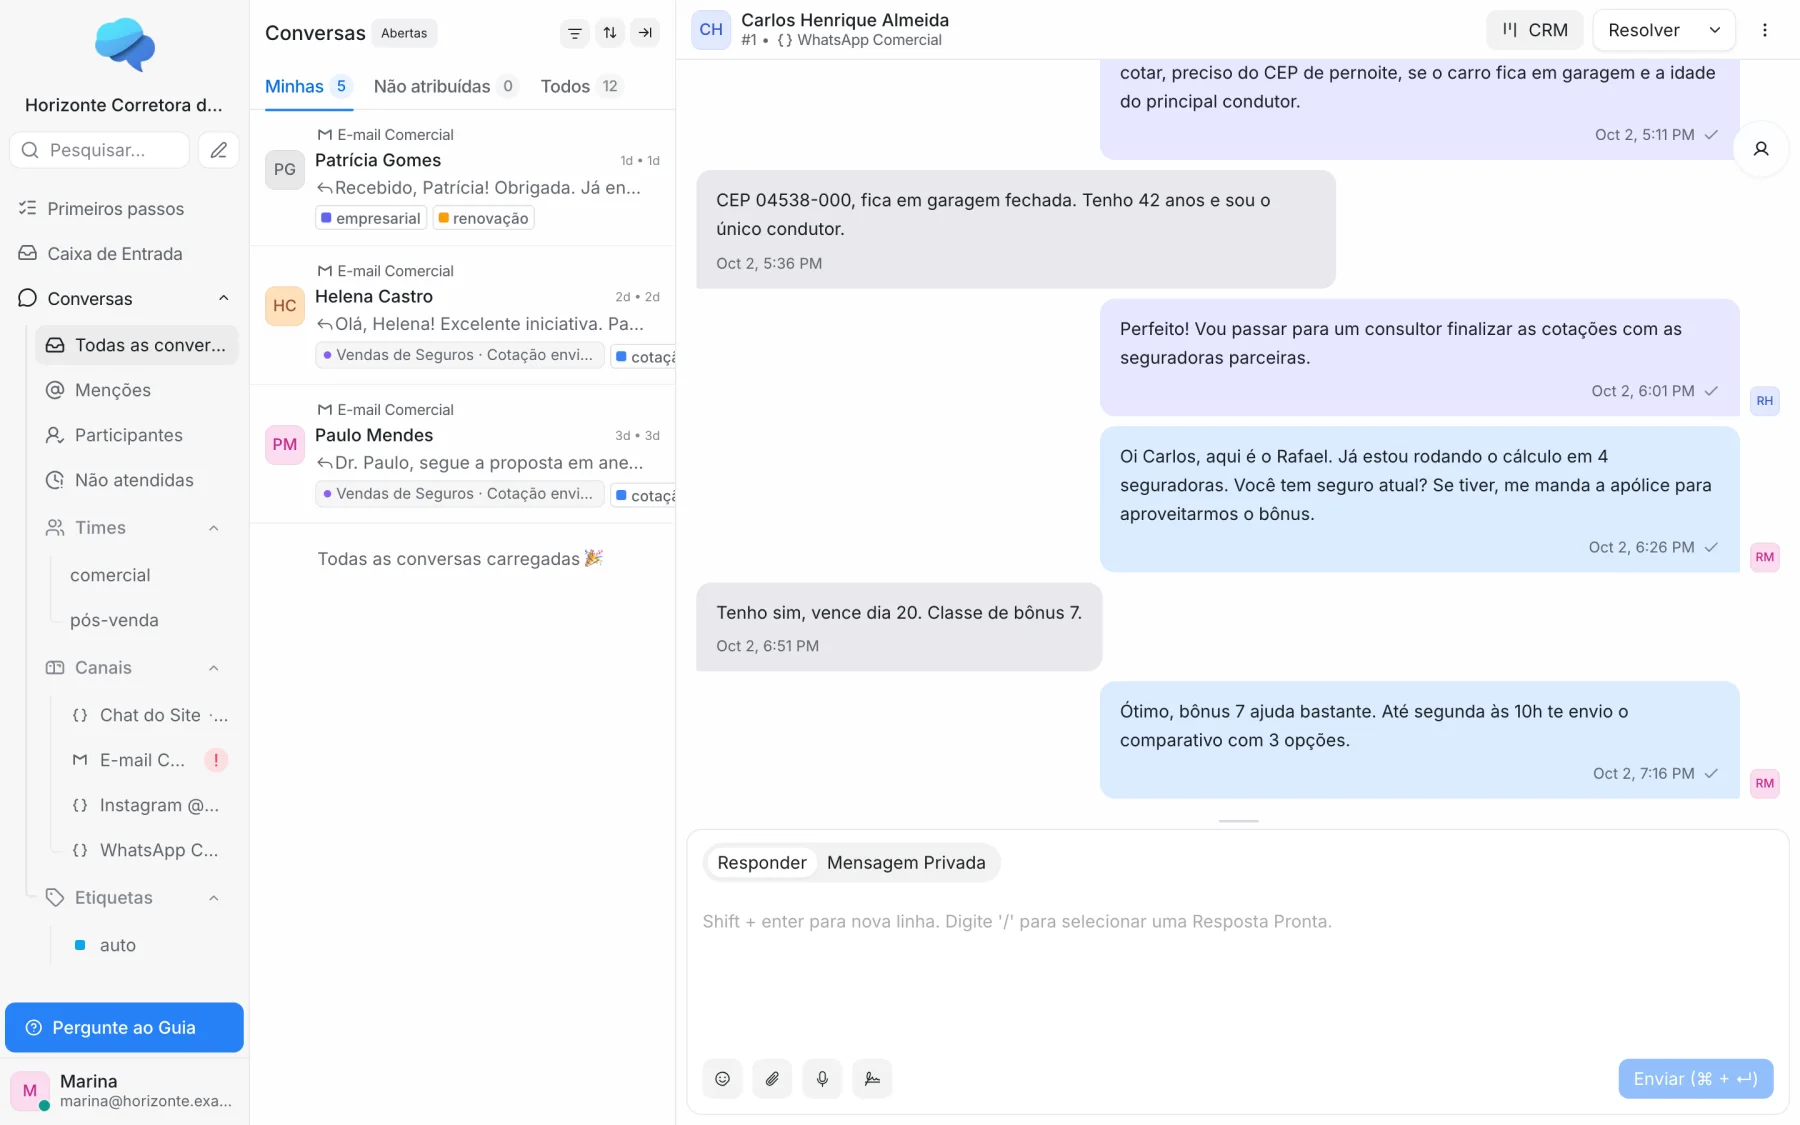Click Marina's profile avatar
This screenshot has height=1125, width=1800.
[30, 1091]
